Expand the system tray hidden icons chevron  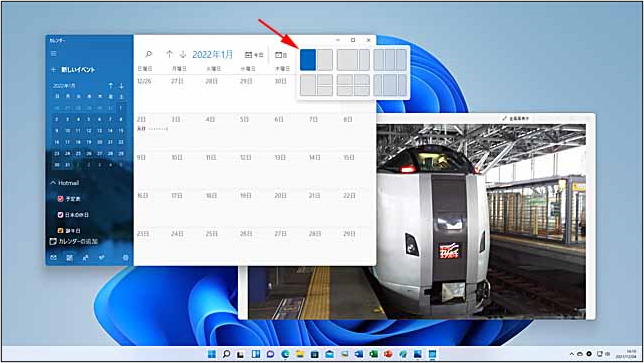(x=571, y=354)
